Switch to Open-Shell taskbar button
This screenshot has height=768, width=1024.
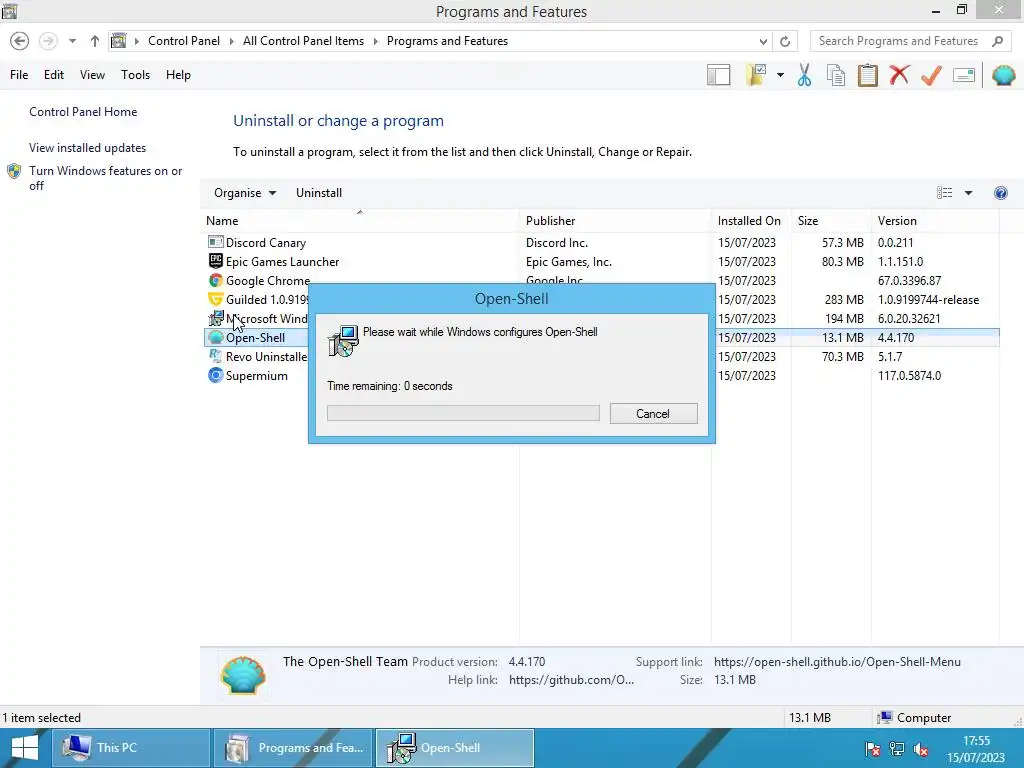click(x=455, y=748)
